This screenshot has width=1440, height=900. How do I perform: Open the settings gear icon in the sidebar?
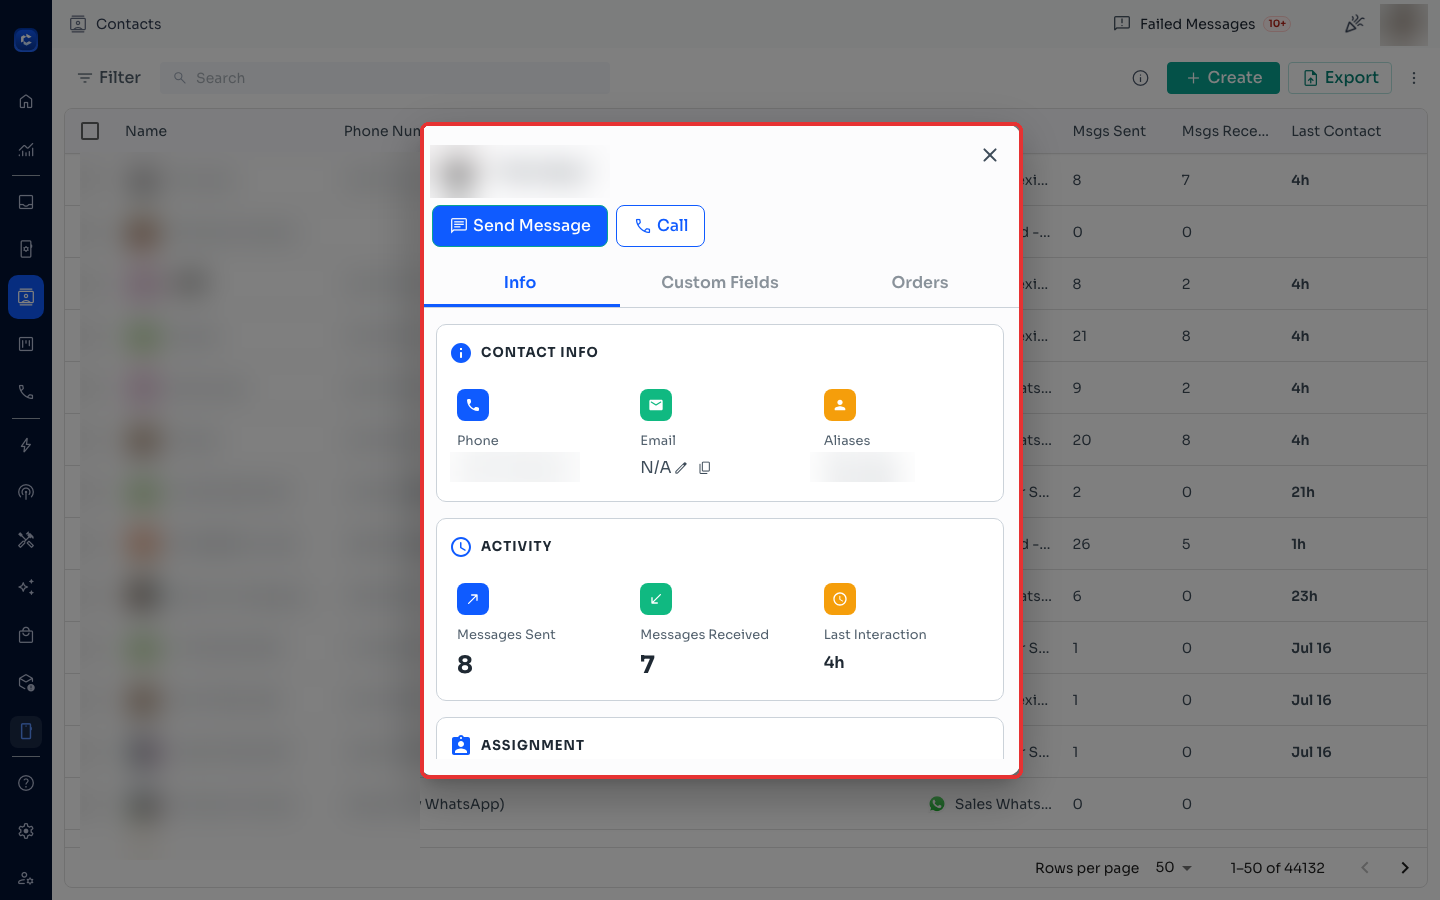click(x=26, y=831)
